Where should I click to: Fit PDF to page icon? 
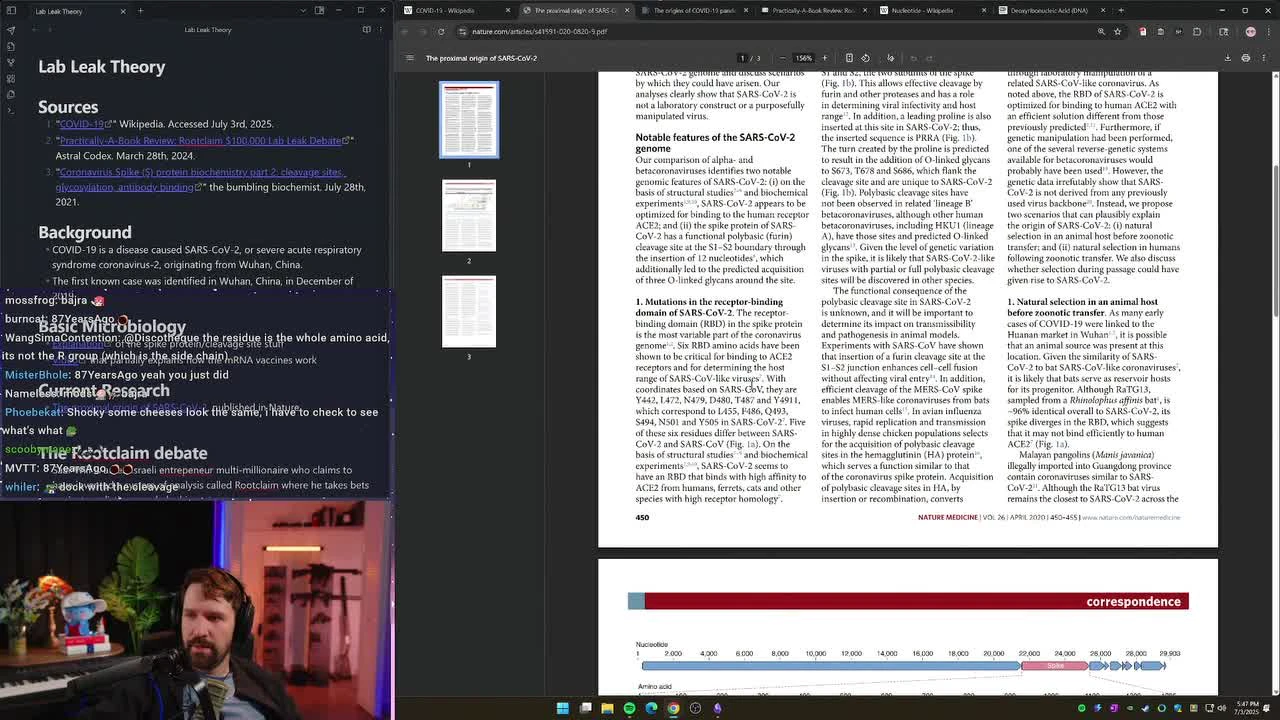point(849,58)
